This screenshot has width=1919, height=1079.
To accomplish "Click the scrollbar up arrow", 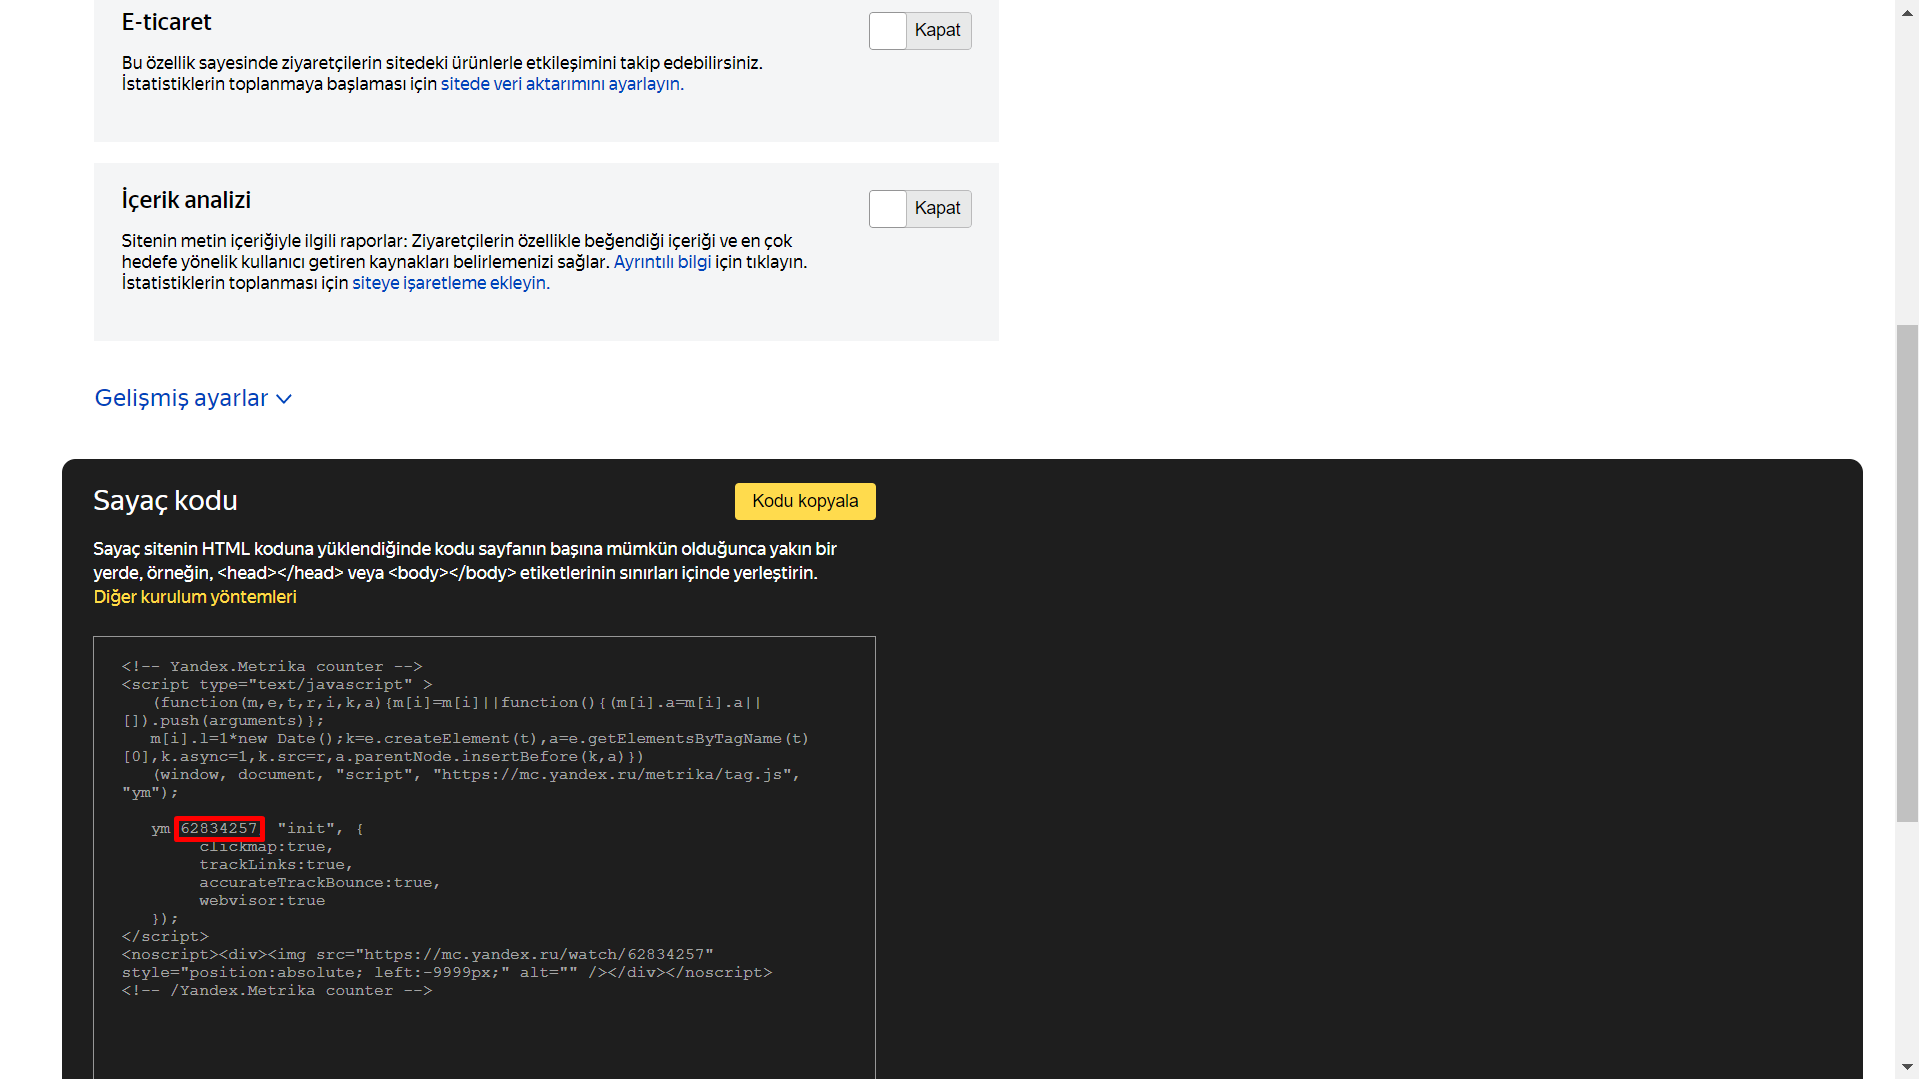I will tap(1907, 11).
